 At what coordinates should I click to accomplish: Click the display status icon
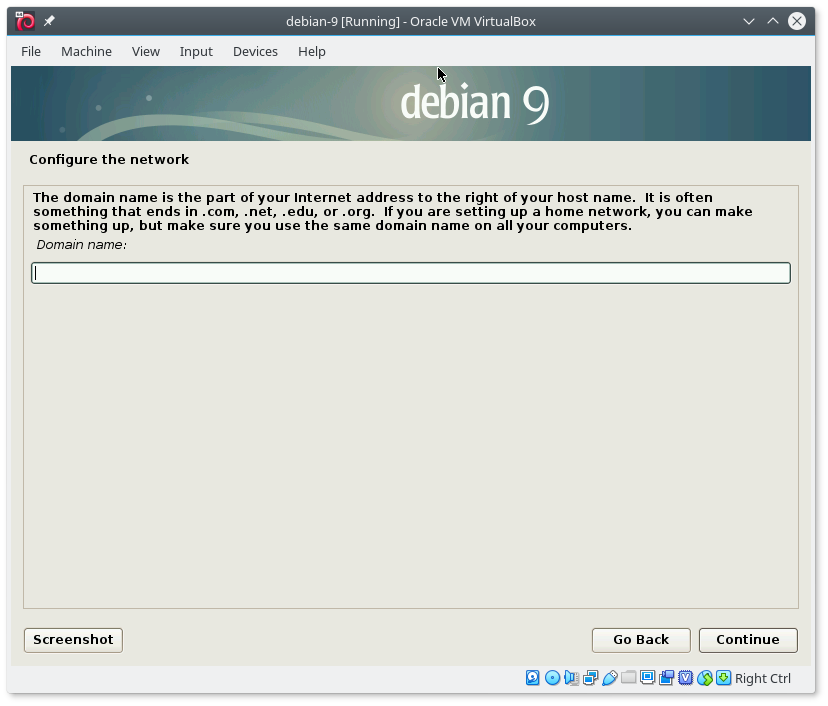click(648, 678)
